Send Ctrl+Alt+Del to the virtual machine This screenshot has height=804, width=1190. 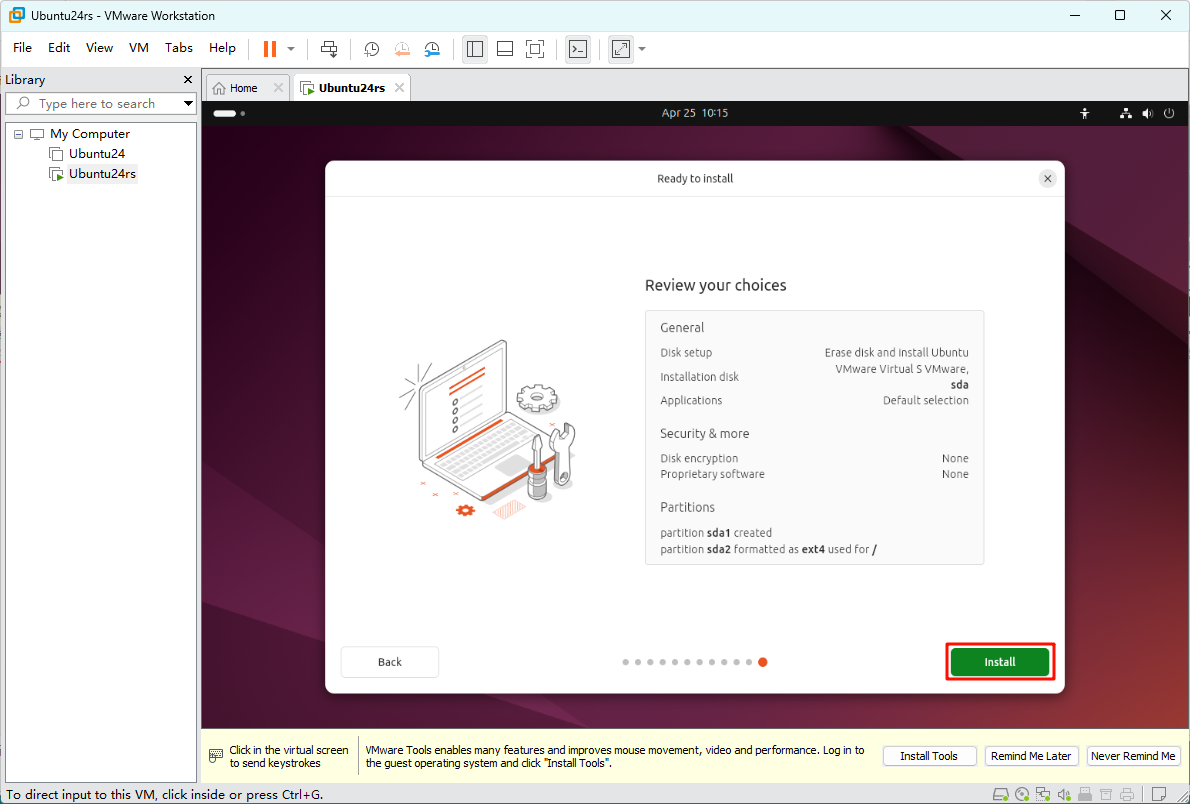(x=329, y=49)
